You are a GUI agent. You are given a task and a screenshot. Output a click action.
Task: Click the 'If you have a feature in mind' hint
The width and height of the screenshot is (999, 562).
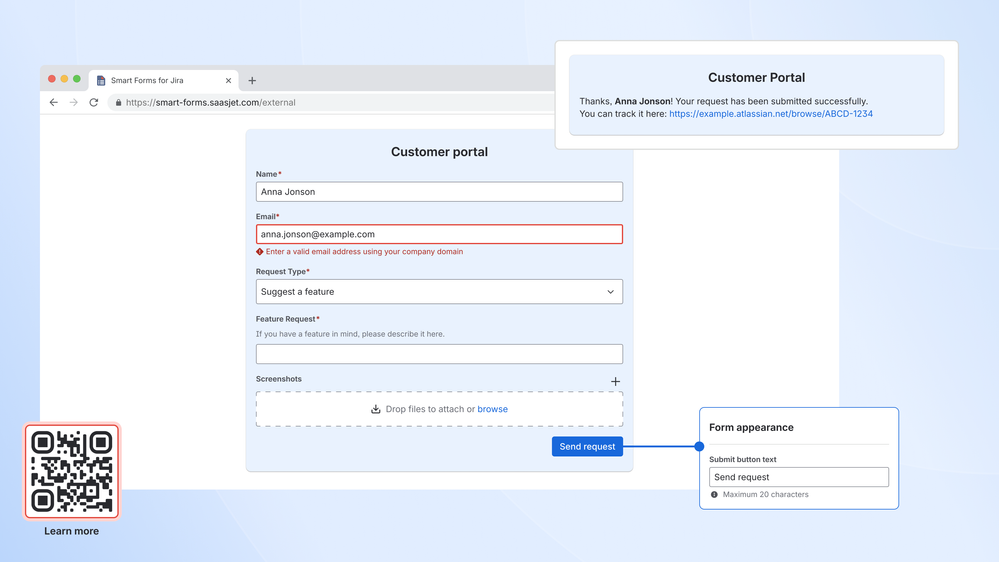(x=350, y=334)
